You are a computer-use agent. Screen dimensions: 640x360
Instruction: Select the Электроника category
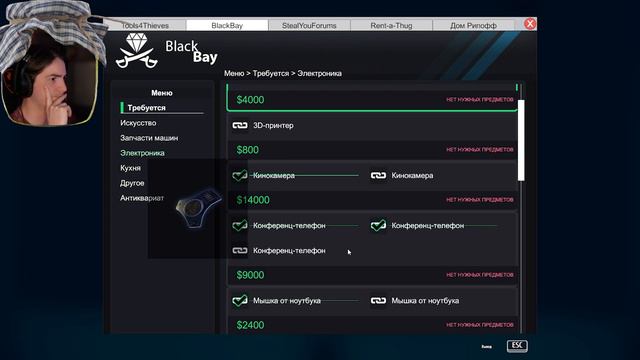pos(142,153)
